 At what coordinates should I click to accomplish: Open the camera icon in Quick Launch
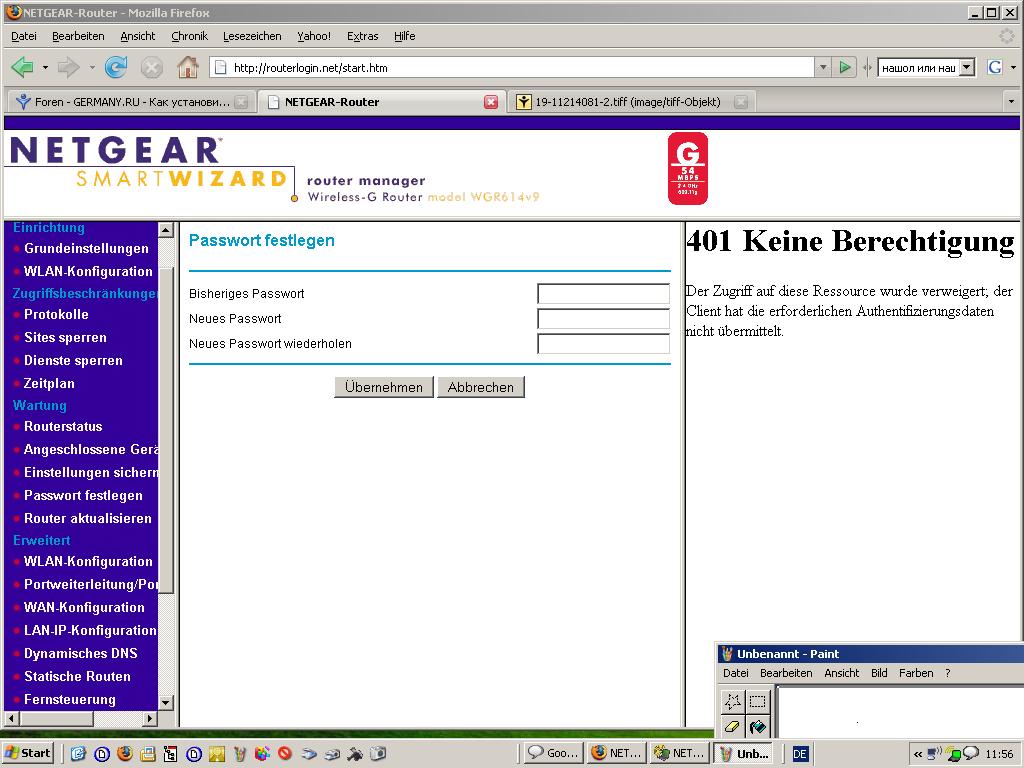click(x=378, y=754)
